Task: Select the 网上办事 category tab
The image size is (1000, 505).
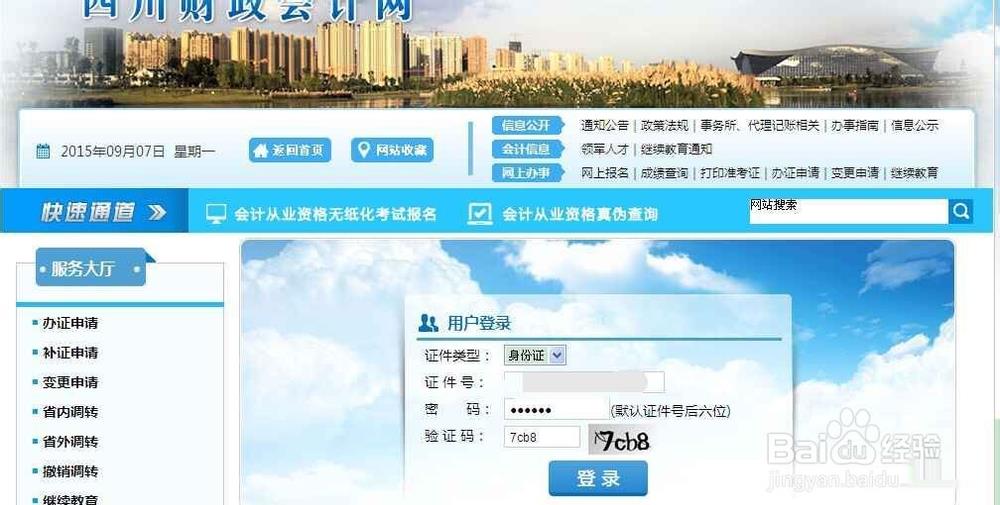Action: coord(527,173)
